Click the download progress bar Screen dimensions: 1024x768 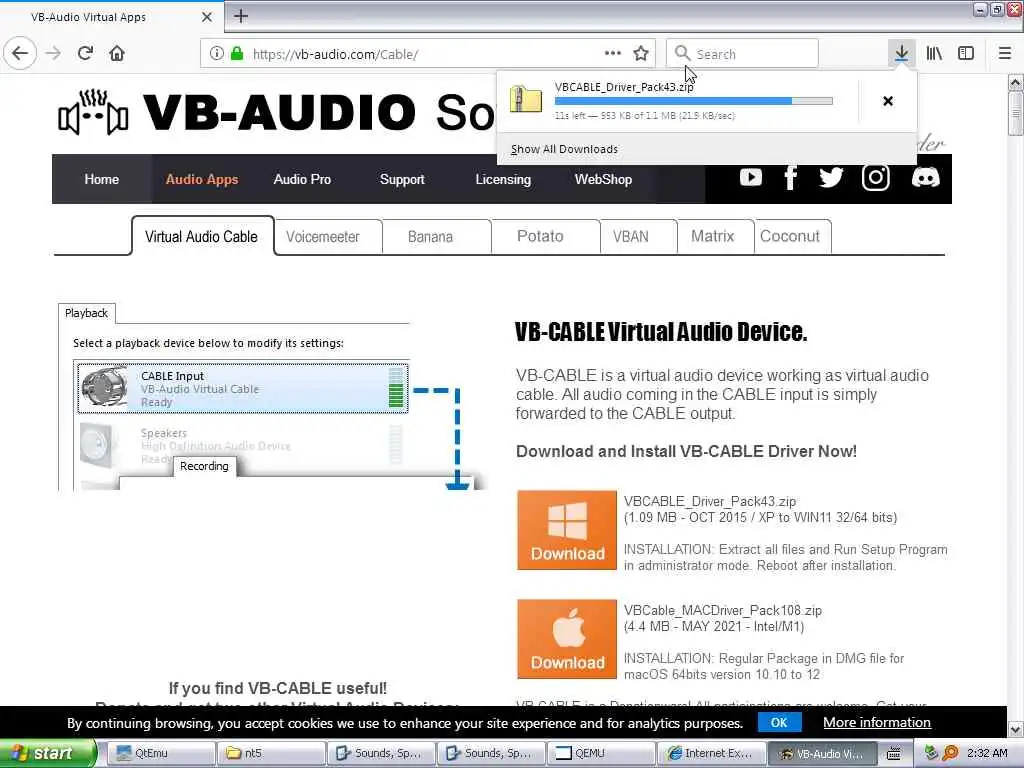(x=694, y=101)
